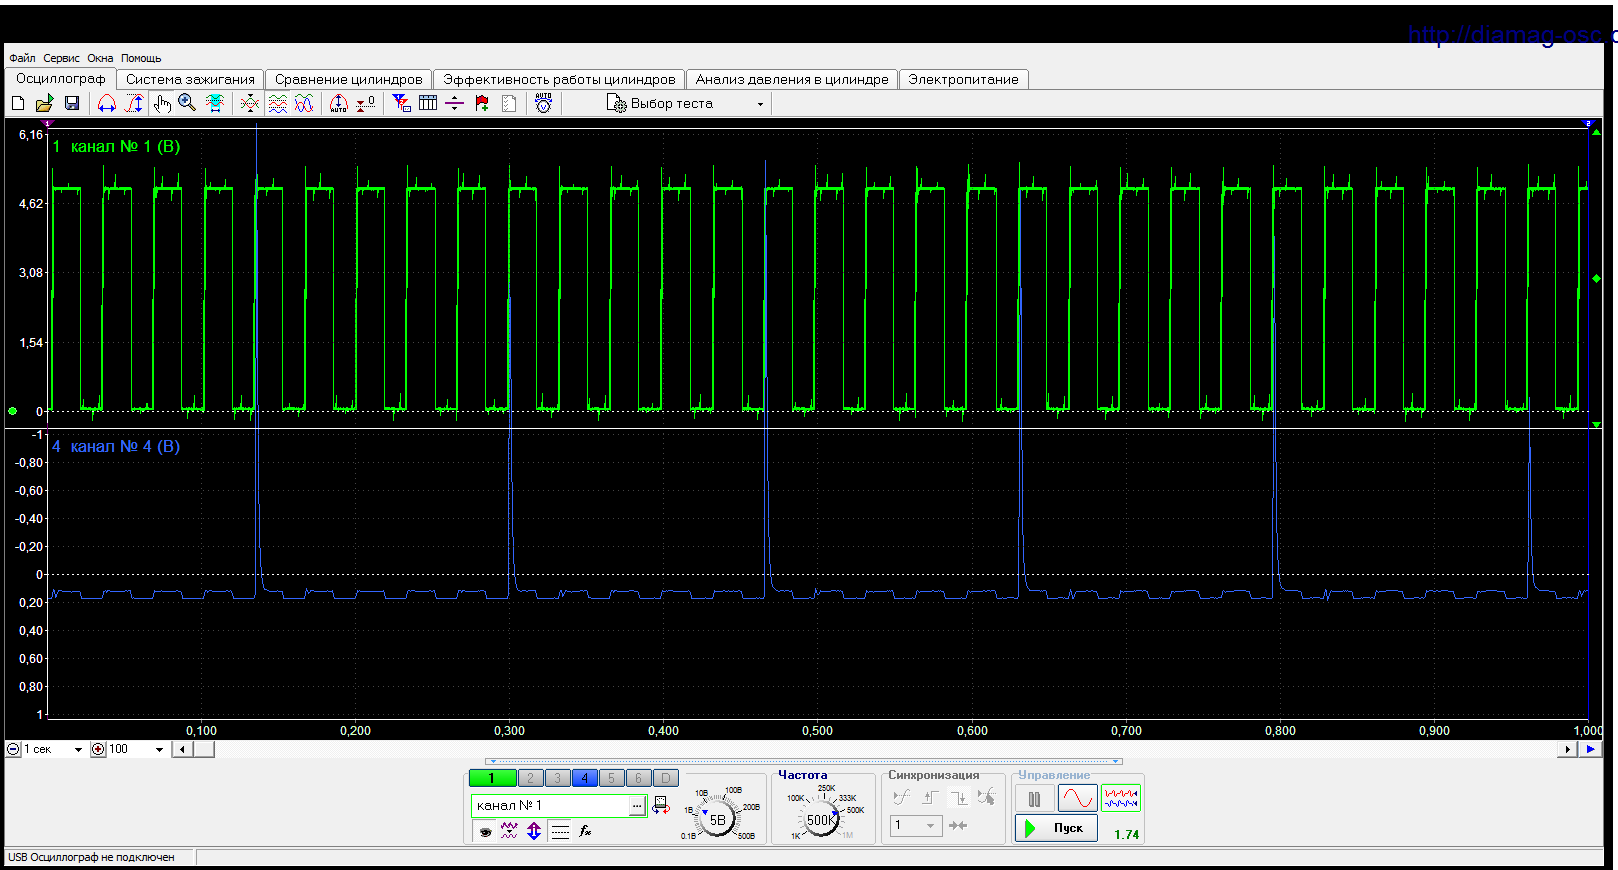1618x870 pixels.
Task: Click the blue up-down arrows icon
Action: 534,831
